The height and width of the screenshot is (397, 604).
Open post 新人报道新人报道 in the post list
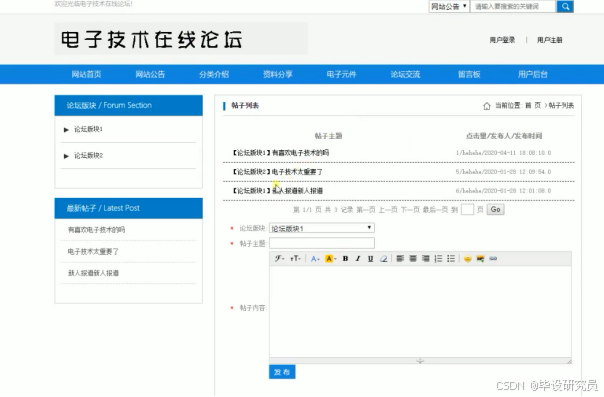[297, 191]
